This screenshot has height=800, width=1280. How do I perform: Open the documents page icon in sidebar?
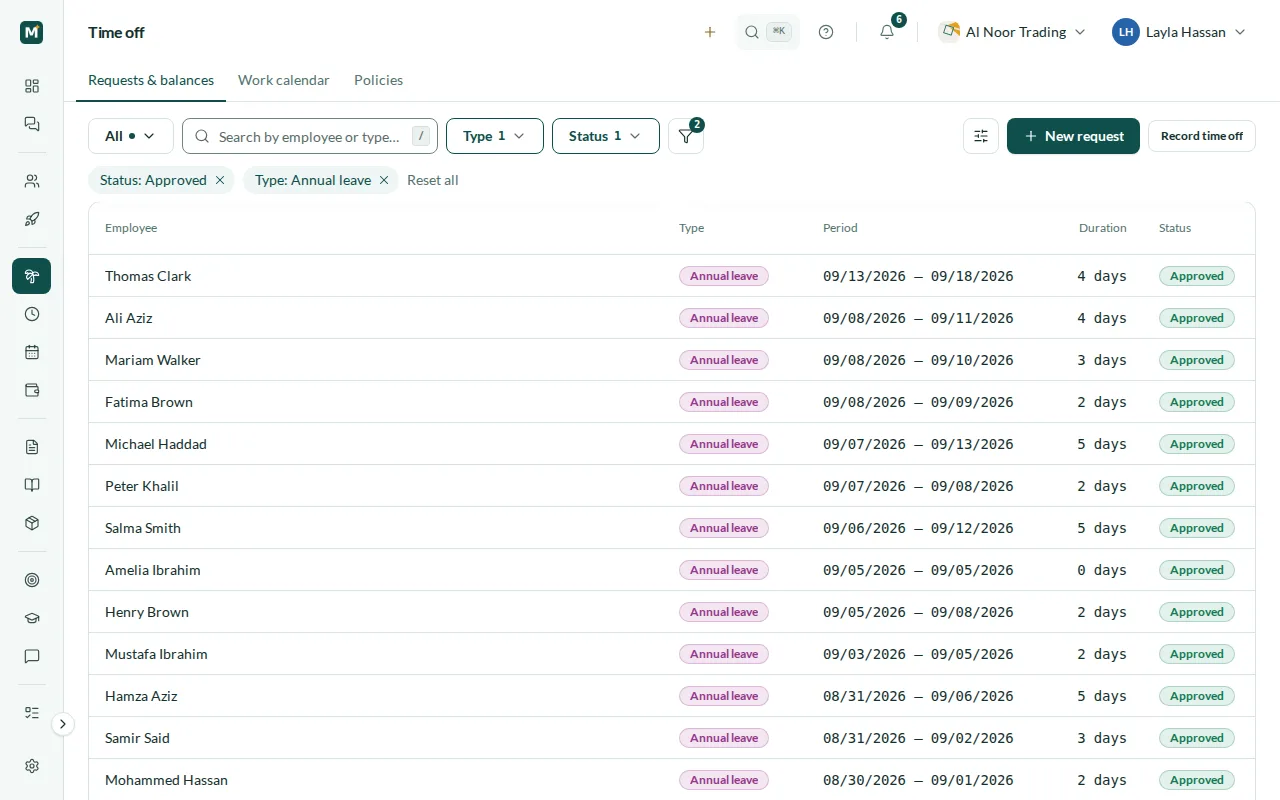point(32,447)
